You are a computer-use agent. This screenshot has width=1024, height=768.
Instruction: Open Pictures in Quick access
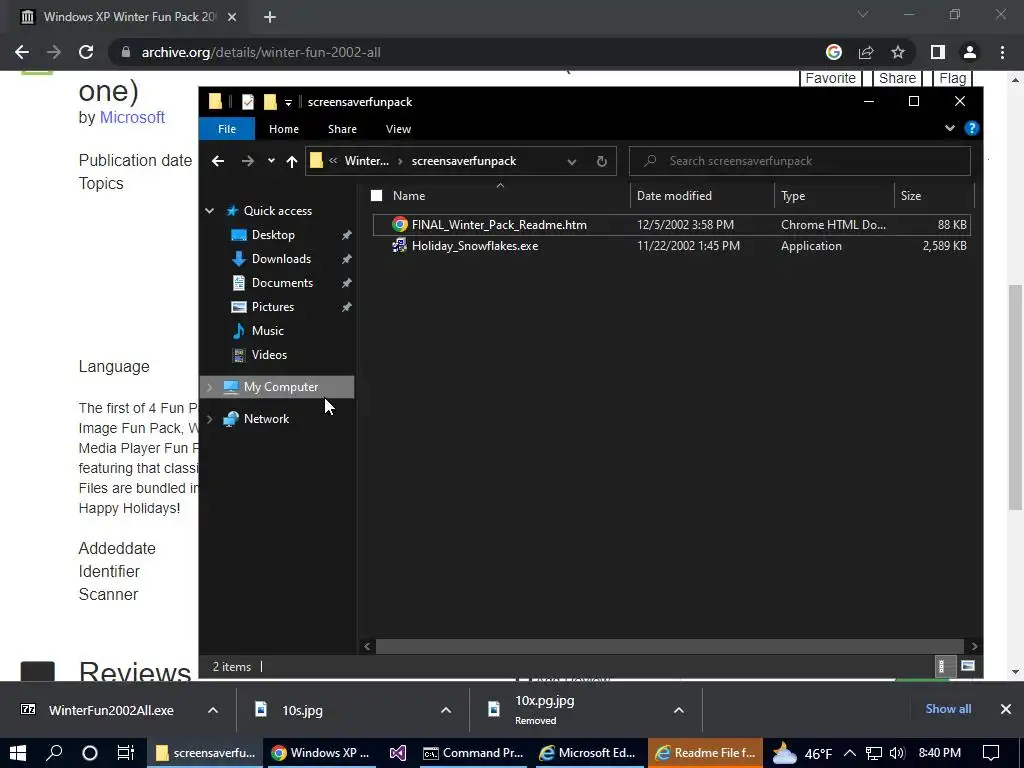tap(273, 307)
